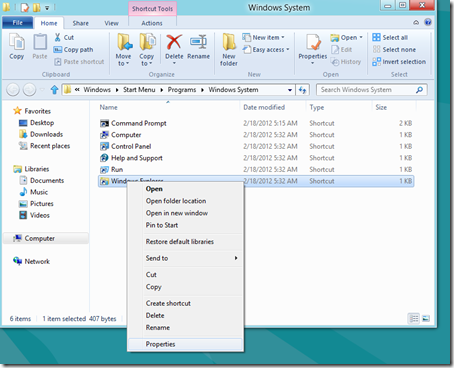Switch to the View ribbon tab
Image resolution: width=454 pixels, height=368 pixels.
(111, 23)
